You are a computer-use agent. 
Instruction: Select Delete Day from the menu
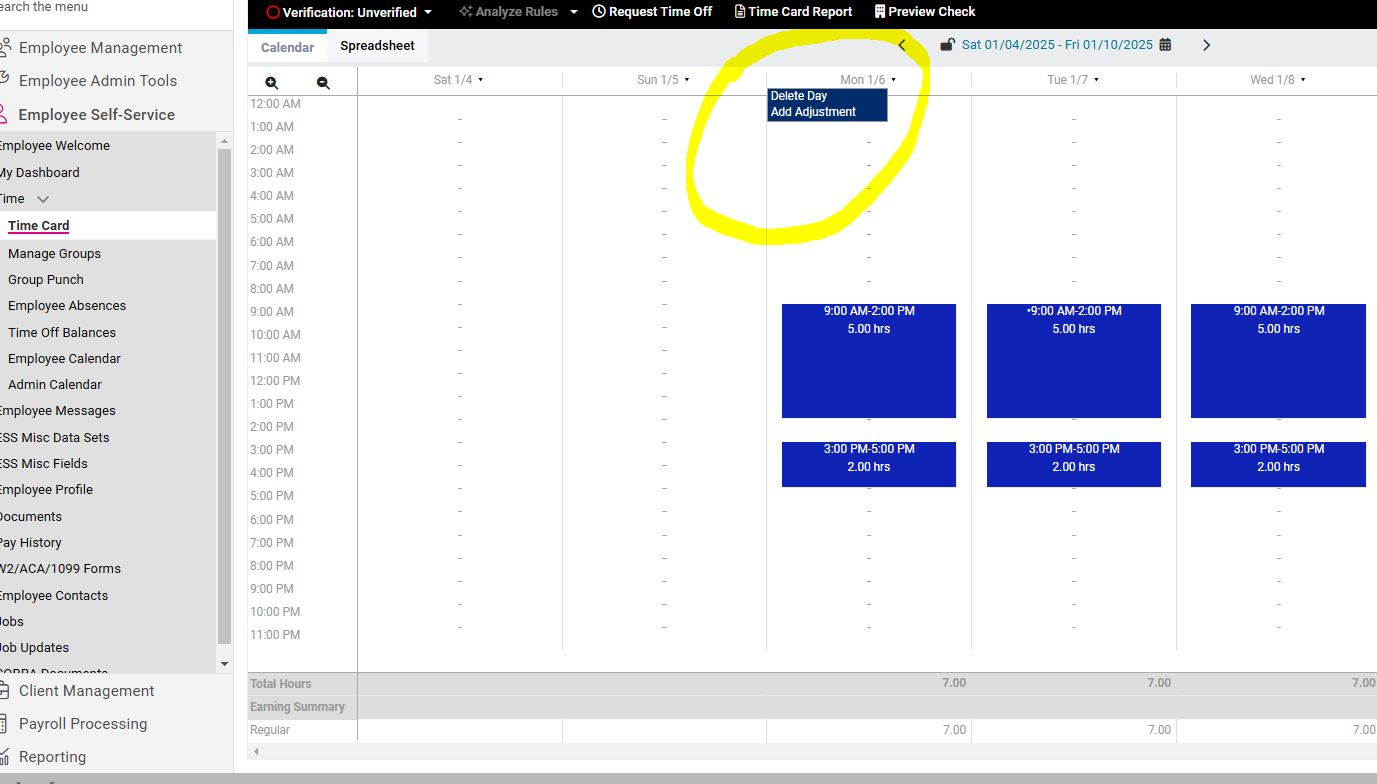click(799, 96)
